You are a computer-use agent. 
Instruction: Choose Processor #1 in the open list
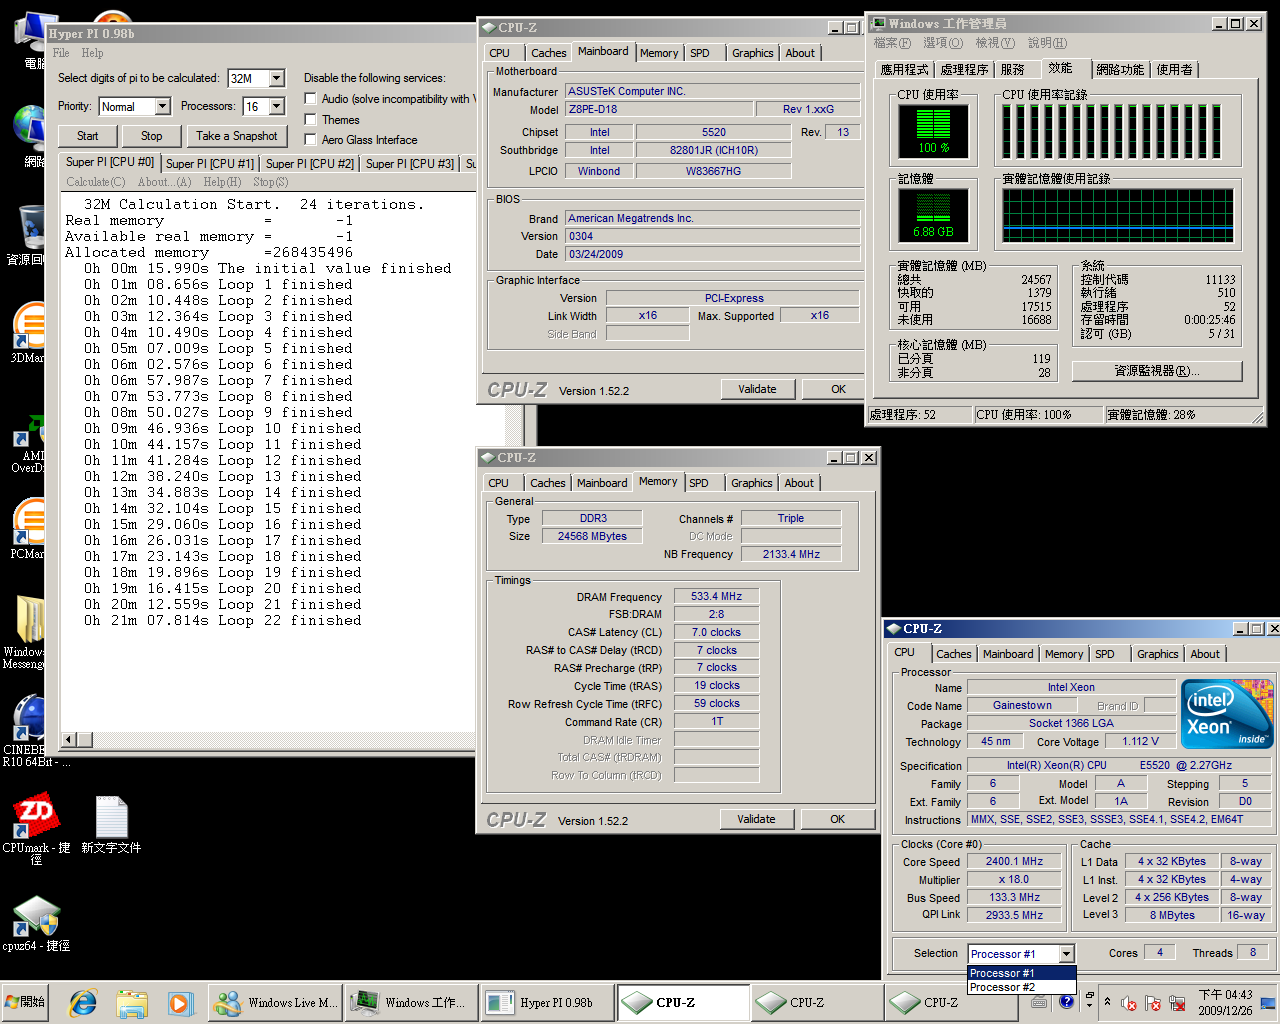tap(1021, 973)
